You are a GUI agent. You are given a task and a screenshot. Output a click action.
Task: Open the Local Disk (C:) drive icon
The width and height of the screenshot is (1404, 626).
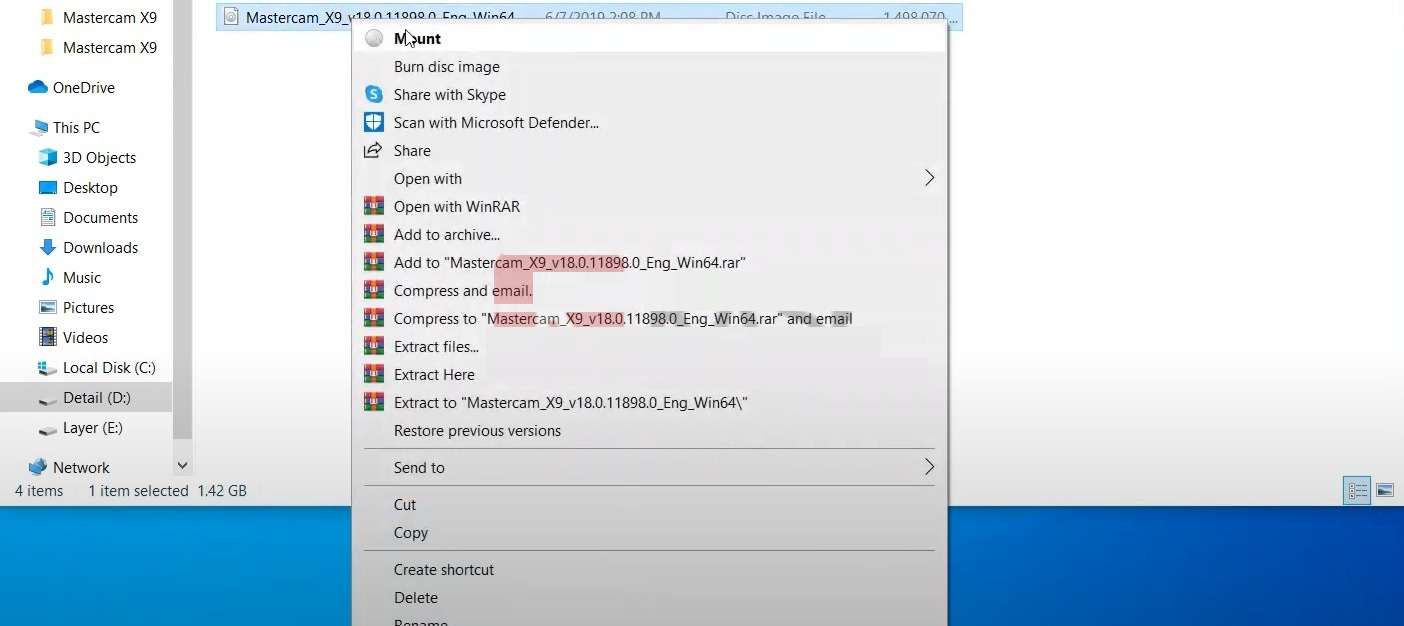tap(48, 368)
